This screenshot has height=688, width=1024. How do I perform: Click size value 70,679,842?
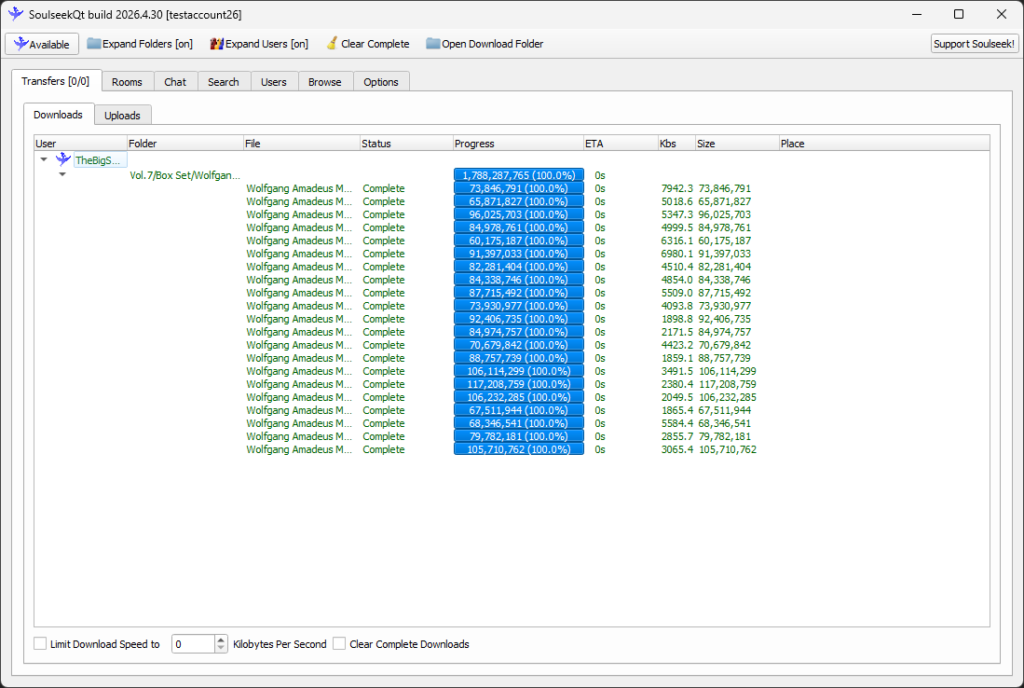[x=724, y=345]
